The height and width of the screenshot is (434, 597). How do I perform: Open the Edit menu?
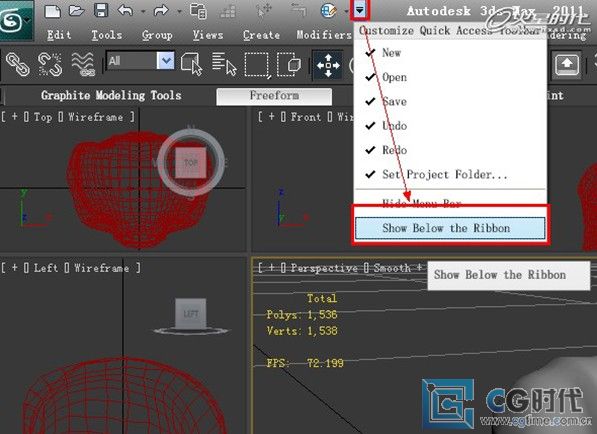[59, 35]
